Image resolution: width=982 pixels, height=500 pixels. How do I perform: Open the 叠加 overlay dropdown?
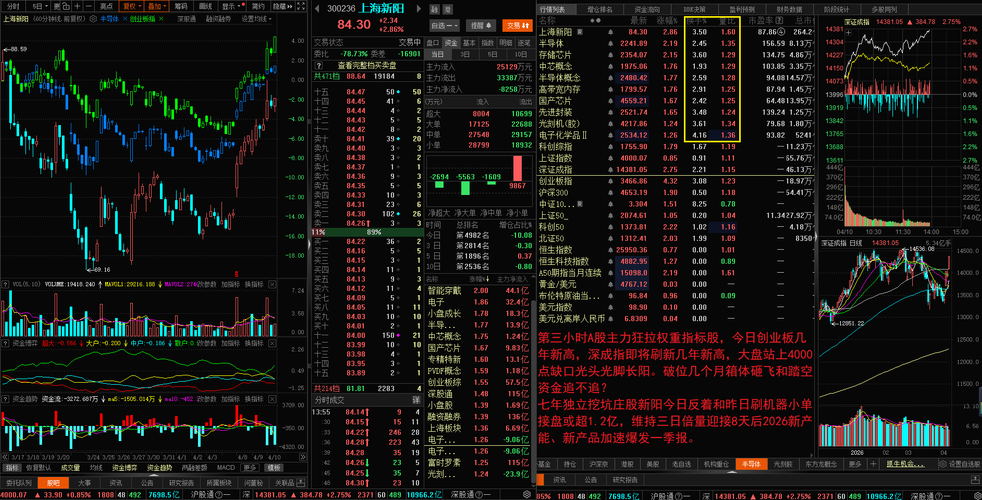click(x=157, y=6)
